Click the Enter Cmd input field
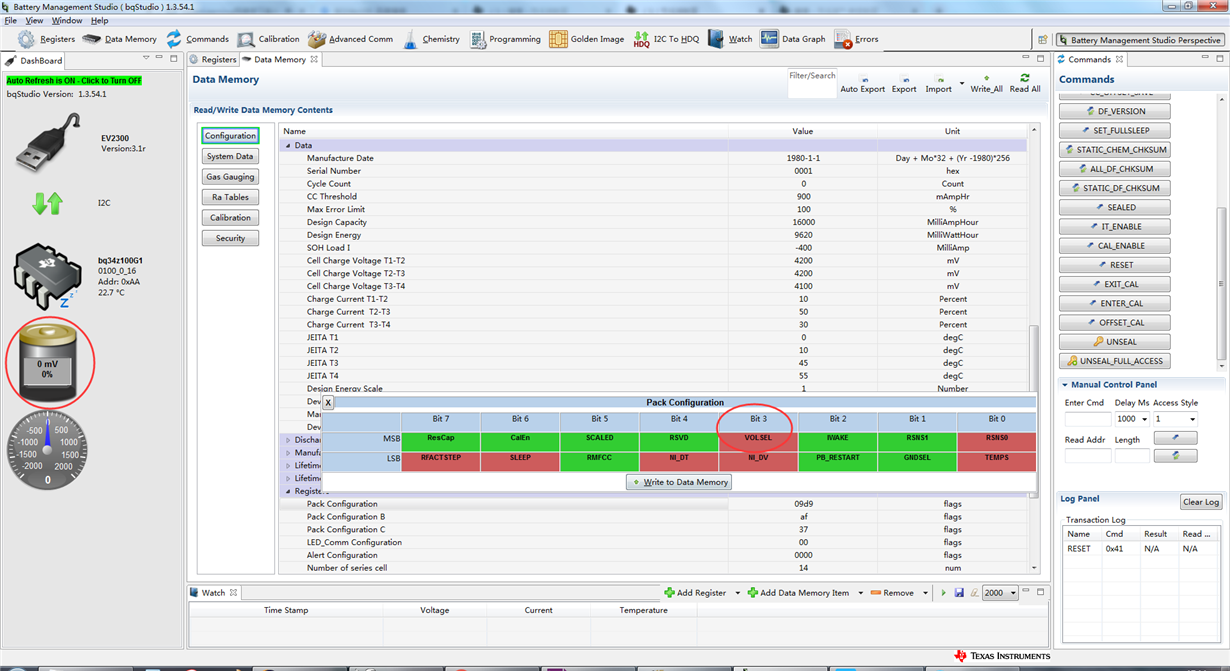1230x671 pixels. [1088, 419]
